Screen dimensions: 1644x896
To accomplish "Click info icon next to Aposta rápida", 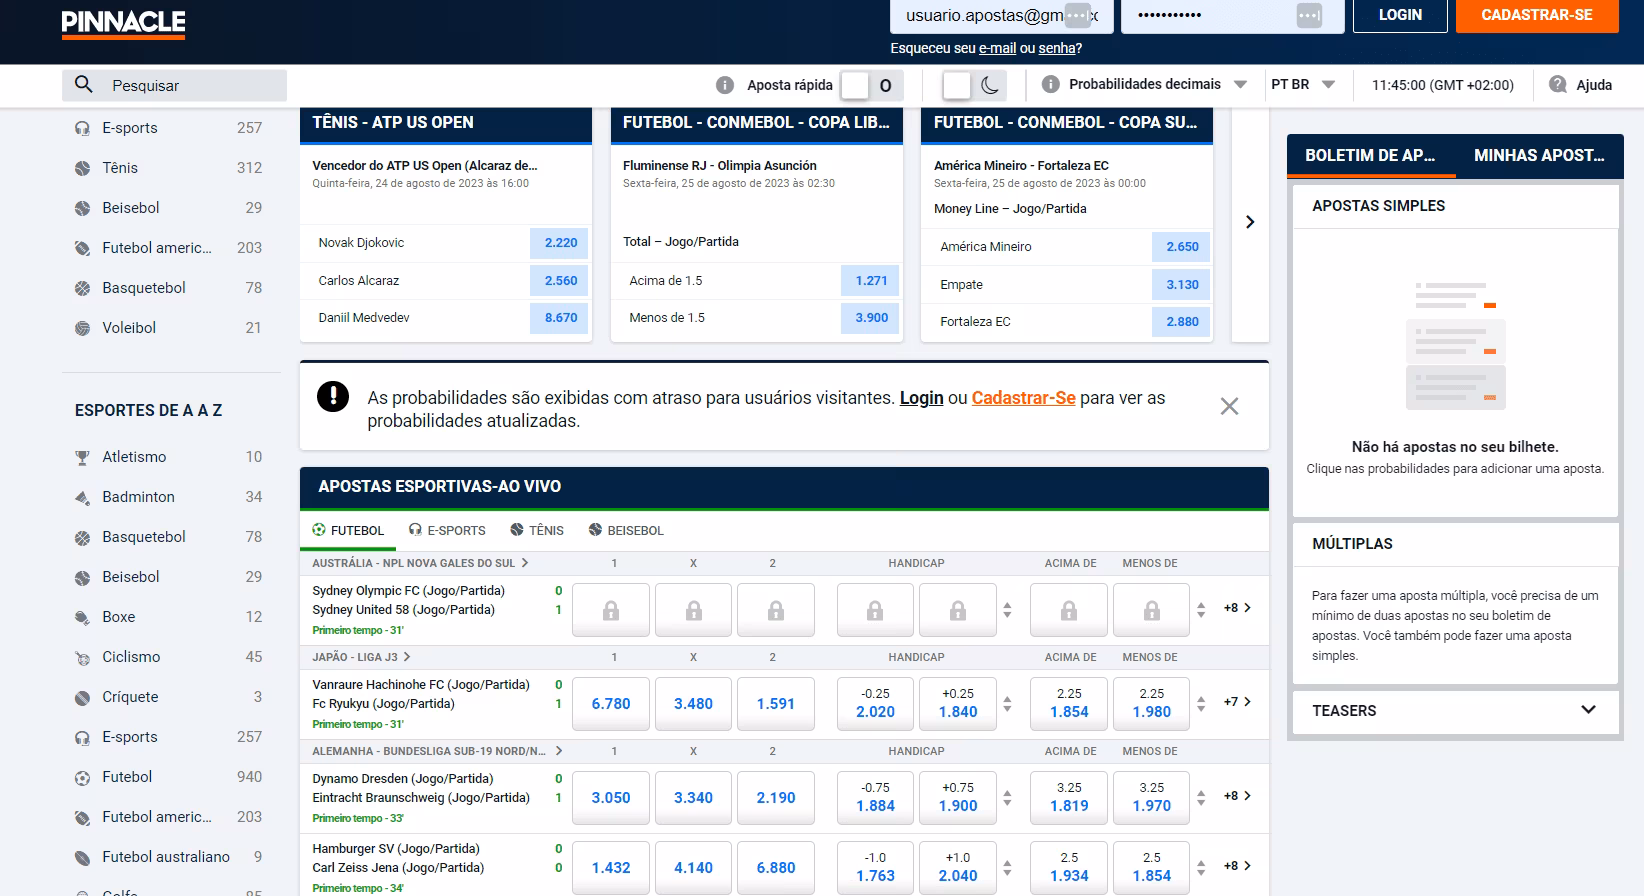I will point(726,85).
